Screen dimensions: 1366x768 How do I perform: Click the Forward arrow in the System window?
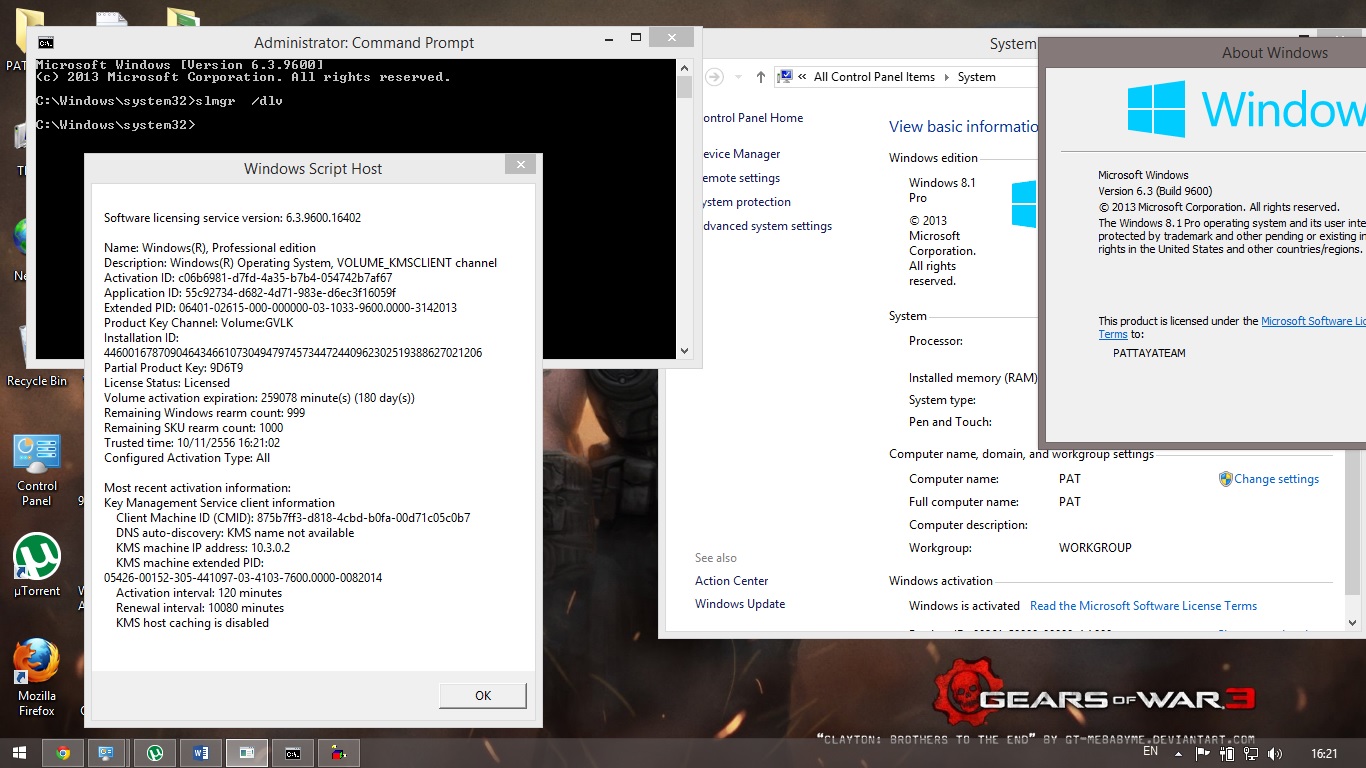[714, 77]
